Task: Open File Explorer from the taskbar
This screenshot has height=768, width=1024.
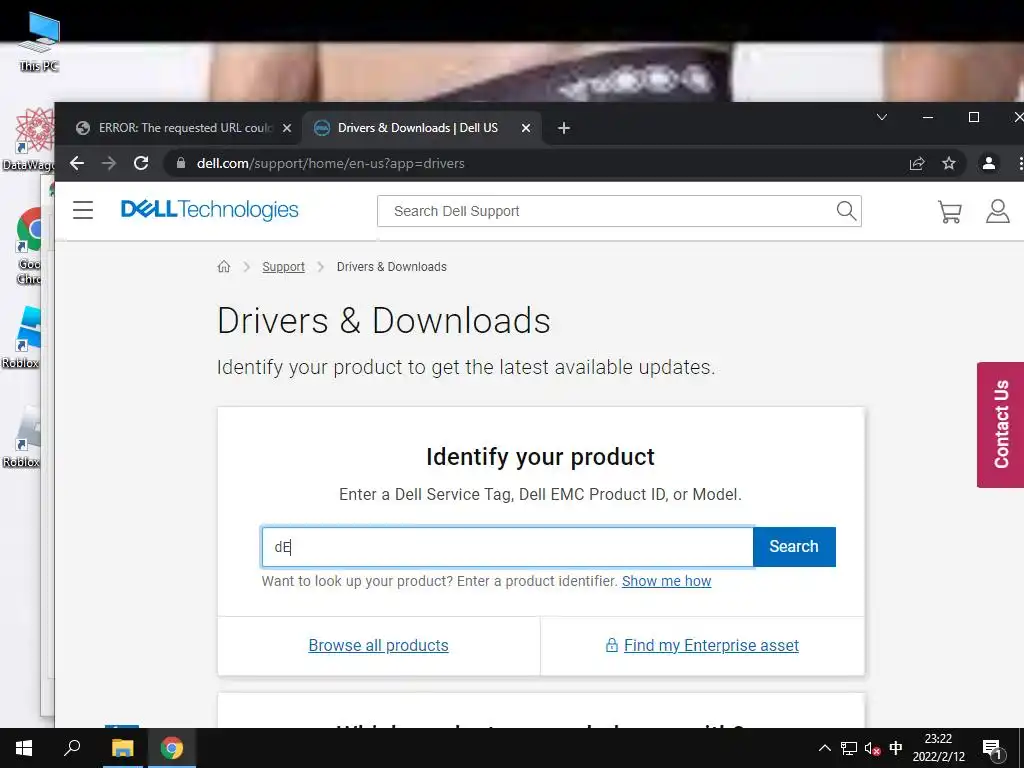Action: point(122,748)
